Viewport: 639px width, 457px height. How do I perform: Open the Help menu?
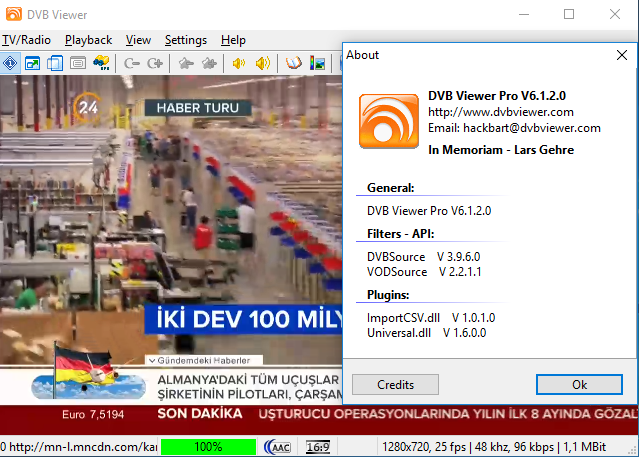[x=233, y=40]
